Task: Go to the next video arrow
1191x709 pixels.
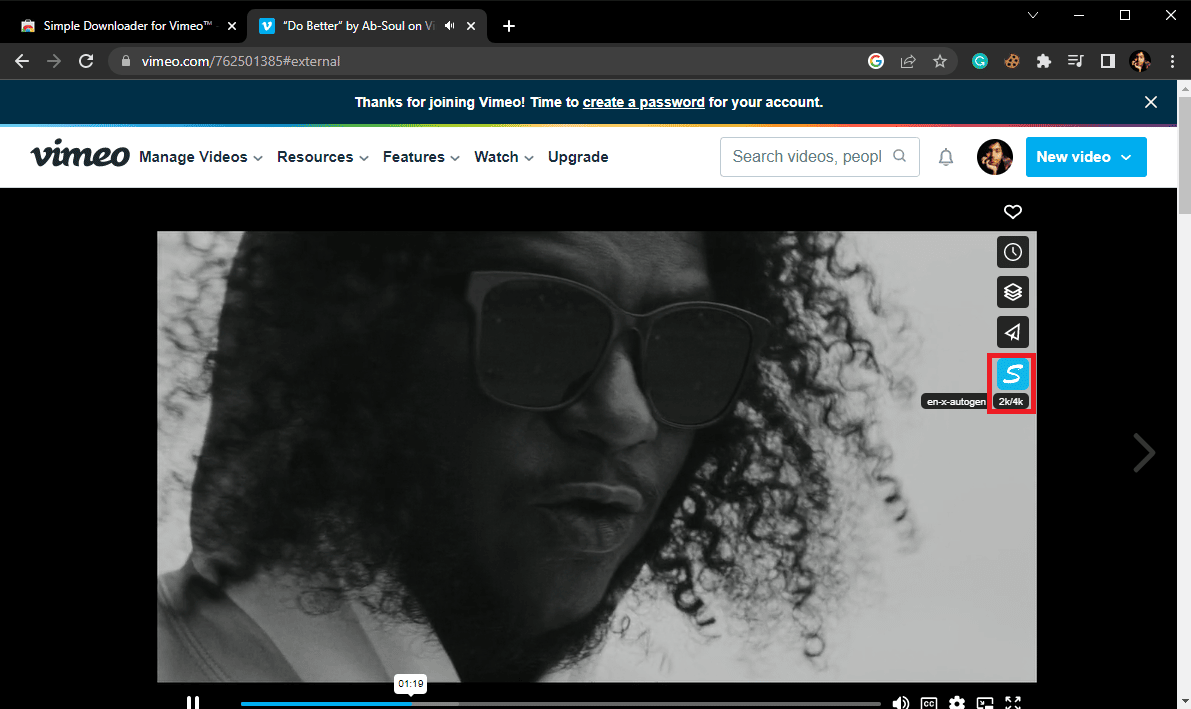Action: click(1144, 453)
